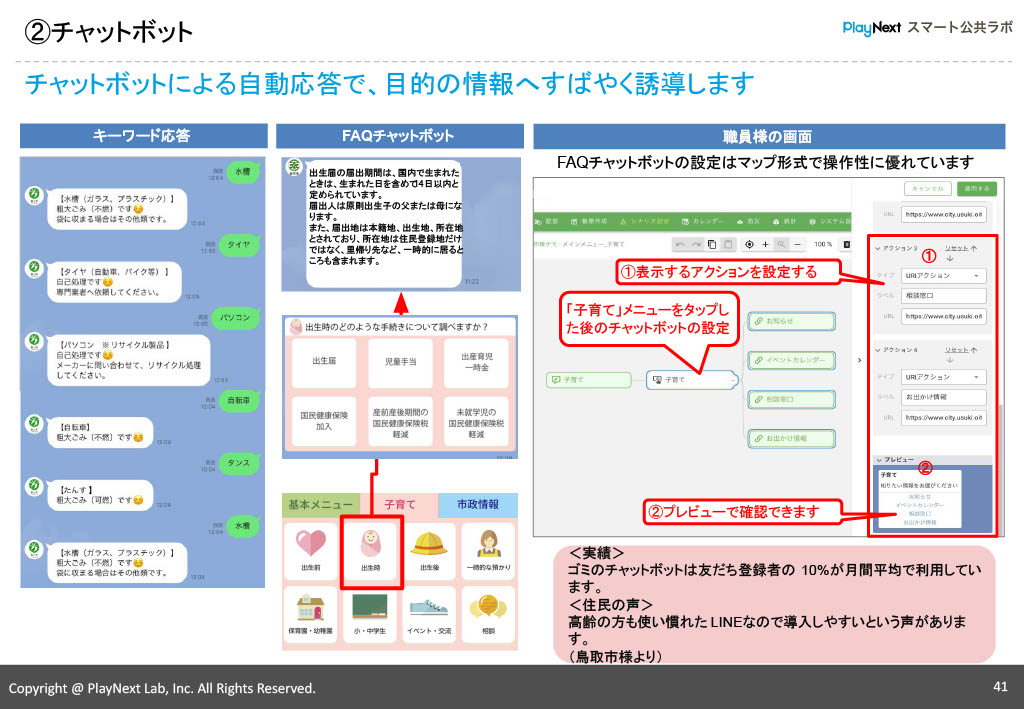Open the 相談 speech bubble icon
This screenshot has height=709, width=1024.
(489, 604)
